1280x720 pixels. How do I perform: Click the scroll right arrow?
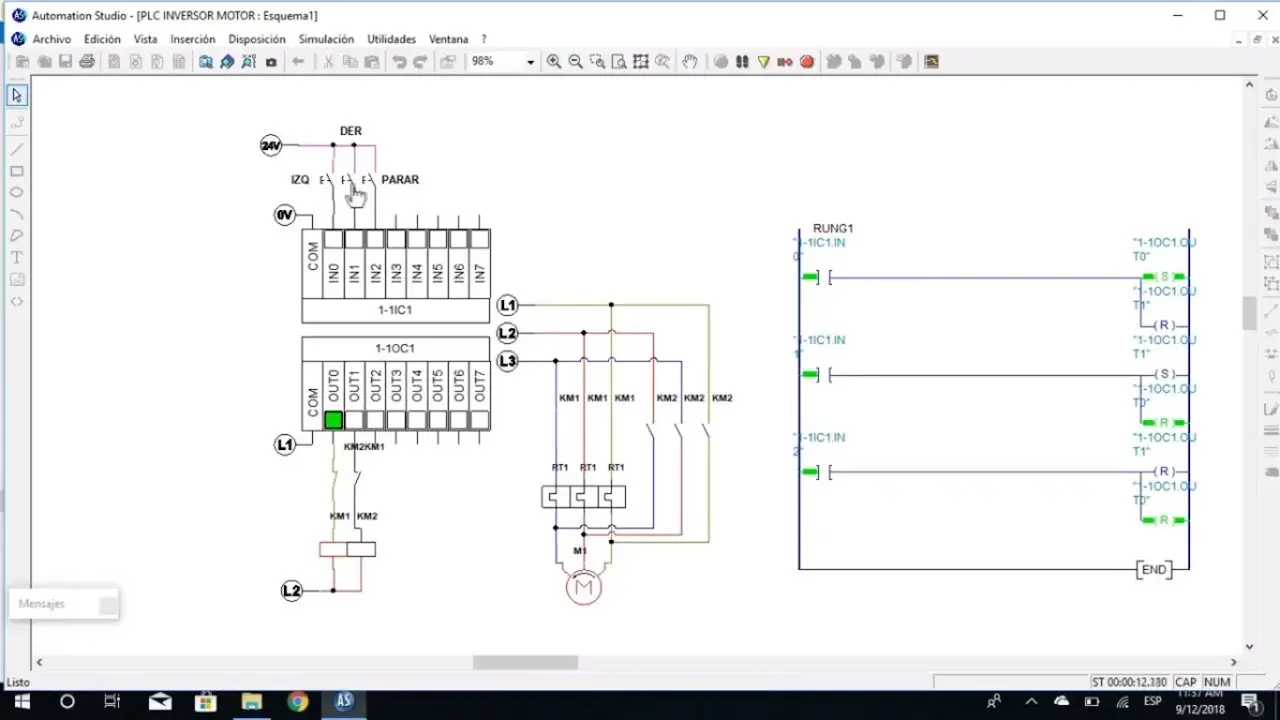[x=1233, y=662]
